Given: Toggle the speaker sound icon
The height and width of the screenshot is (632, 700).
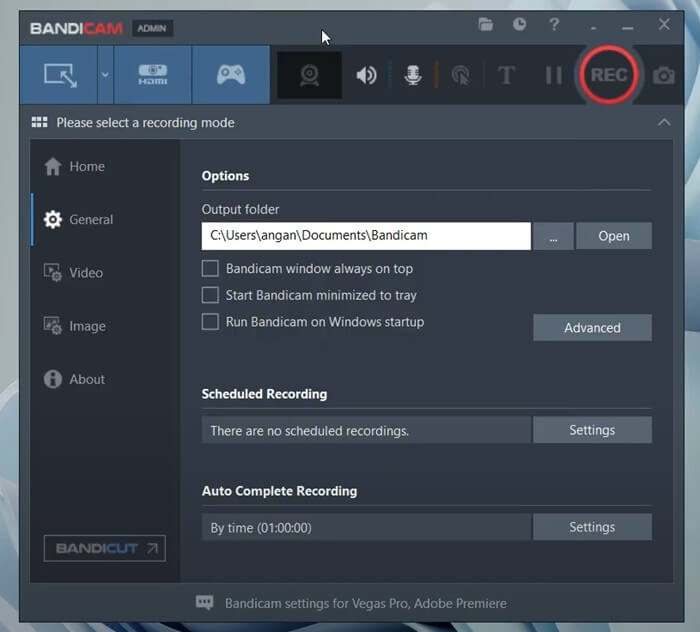Looking at the screenshot, I should click(x=367, y=75).
